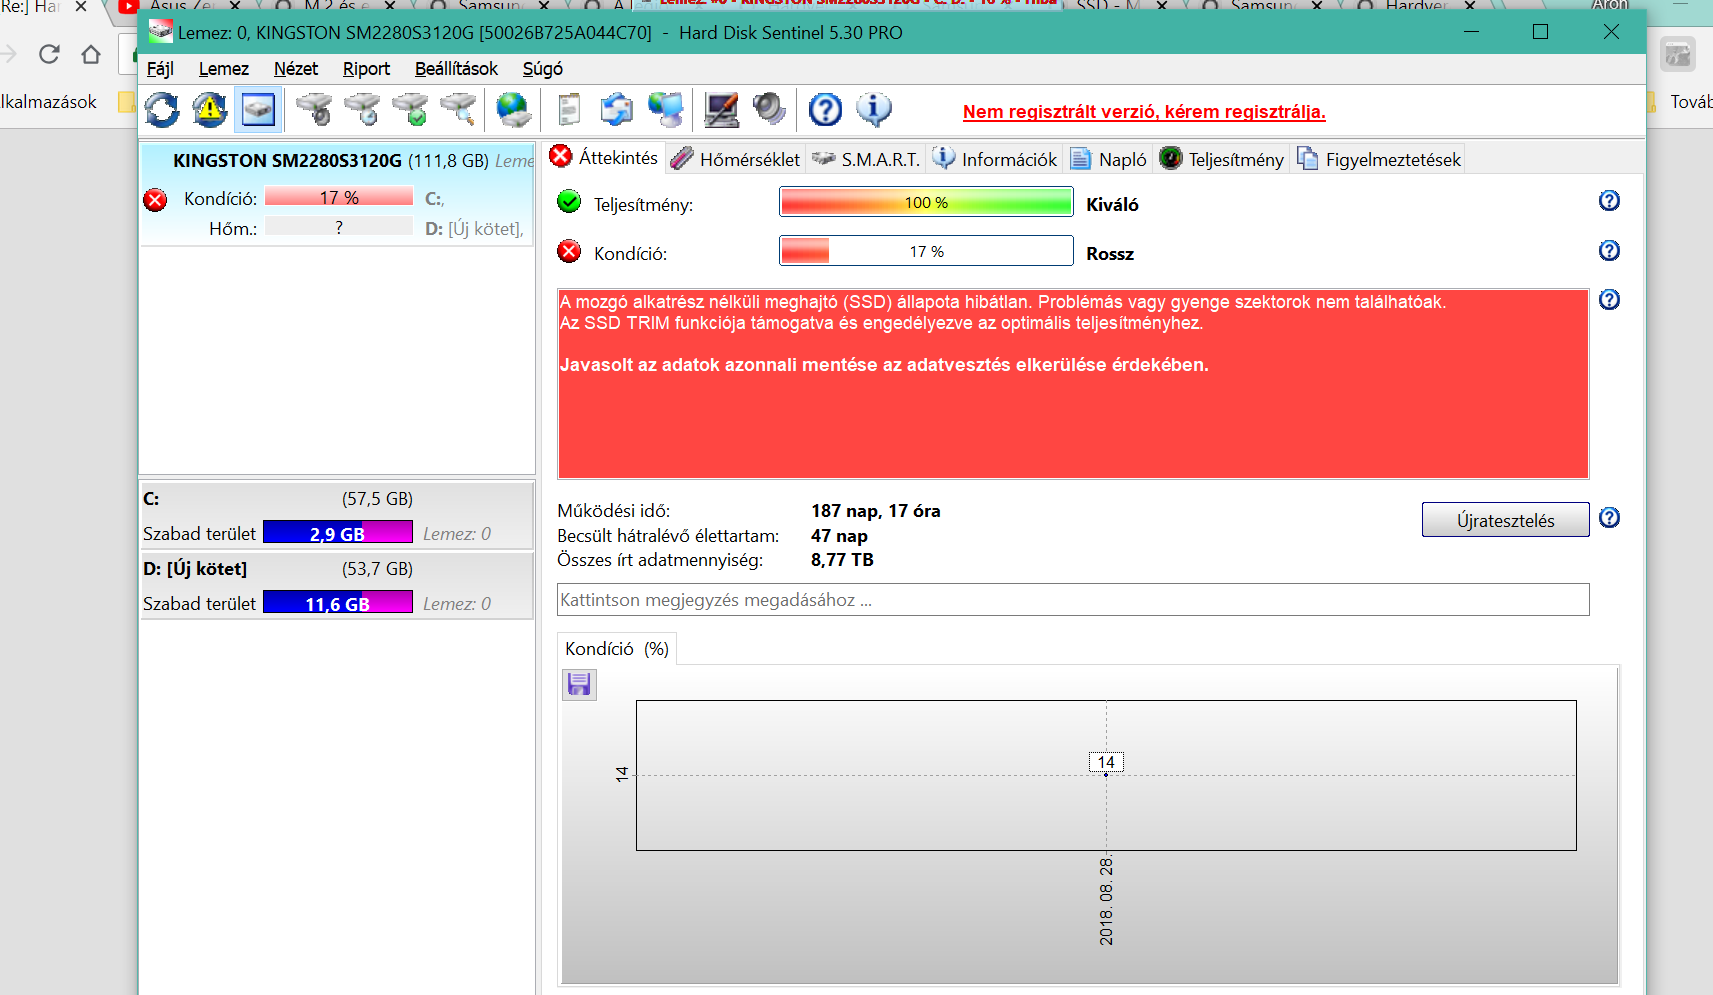Click the red X status icon beside Kondíció bar
The image size is (1713, 995).
[x=569, y=252]
